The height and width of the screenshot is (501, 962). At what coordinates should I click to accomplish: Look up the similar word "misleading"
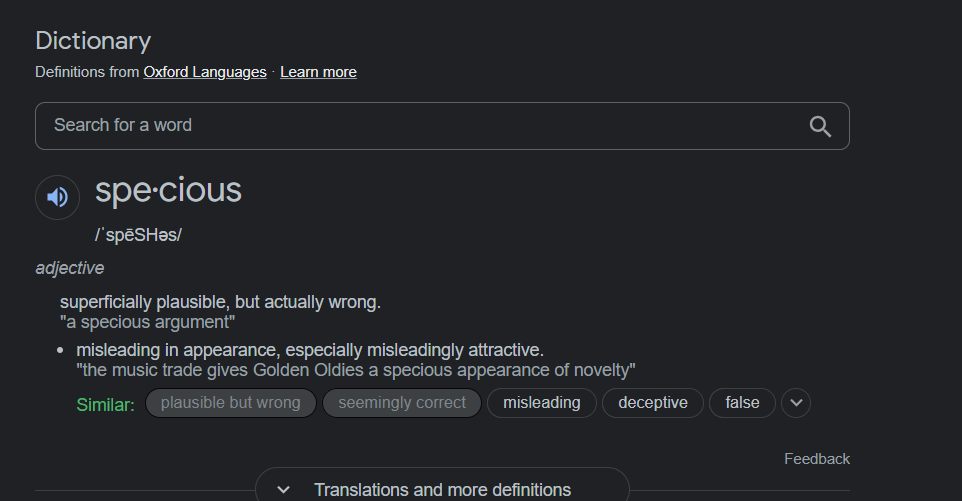pos(541,403)
